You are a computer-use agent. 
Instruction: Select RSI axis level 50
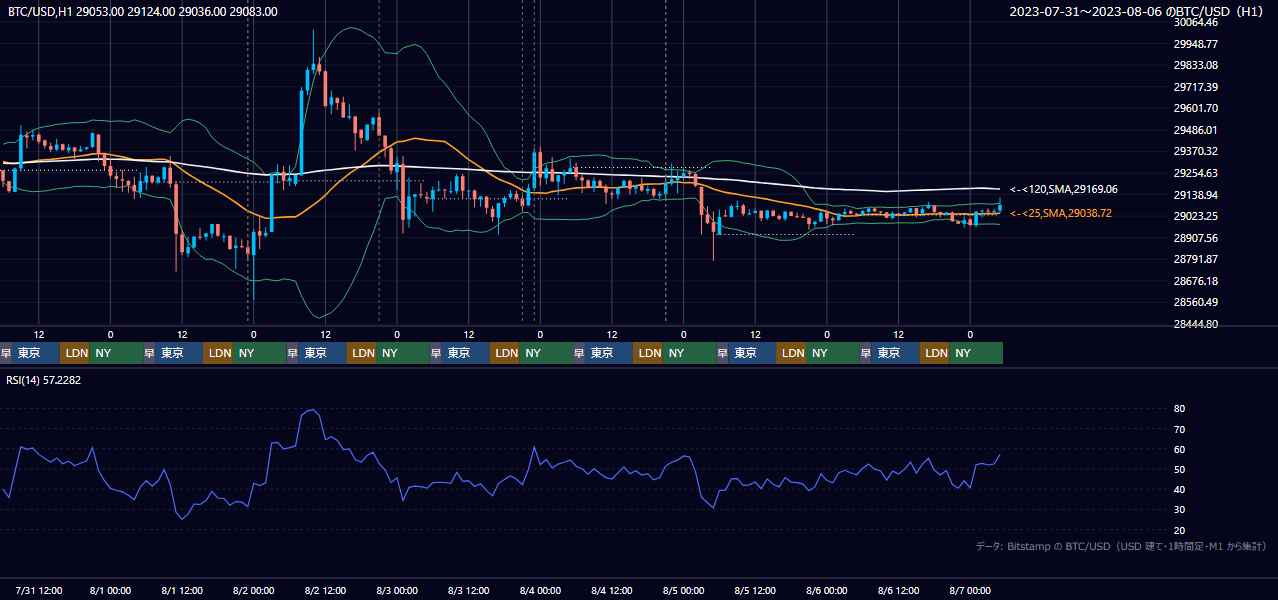[x=1179, y=469]
